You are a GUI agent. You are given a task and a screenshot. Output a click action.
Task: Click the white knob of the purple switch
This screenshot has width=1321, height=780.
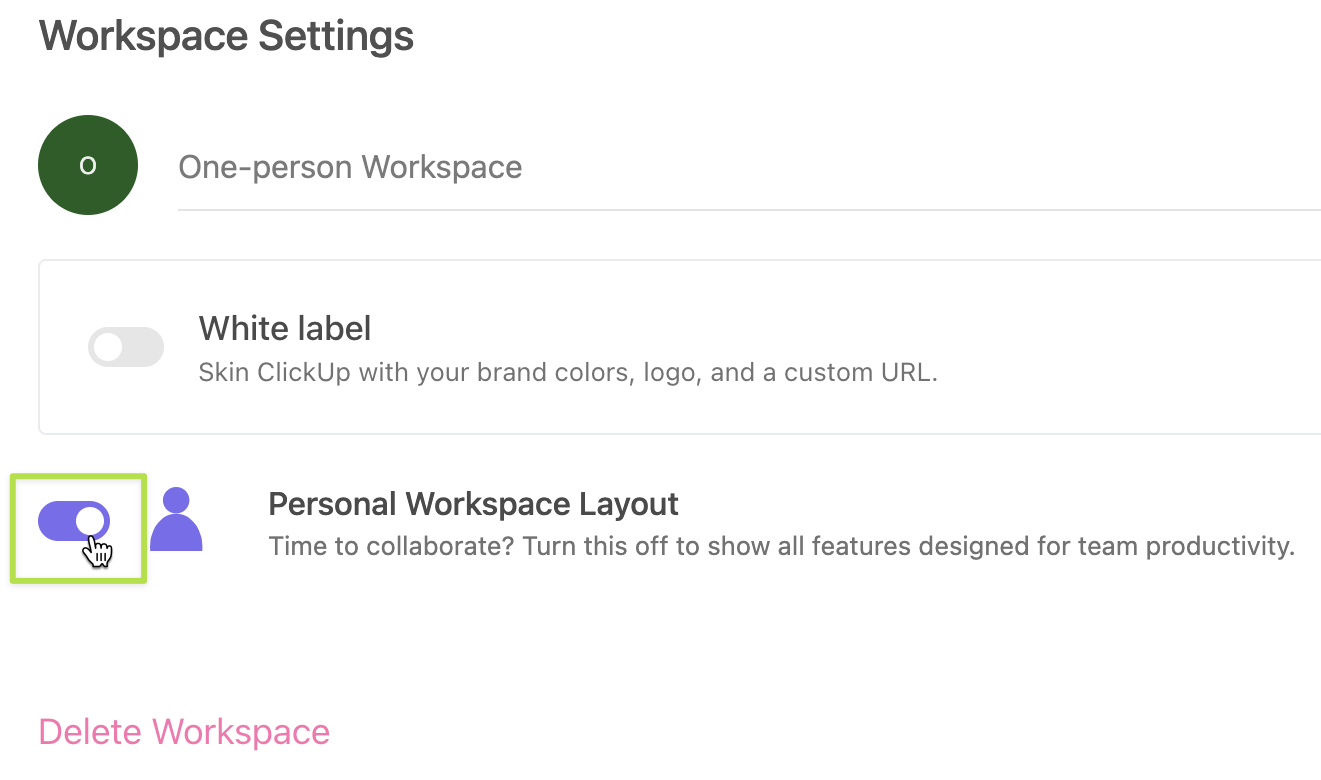tap(90, 521)
